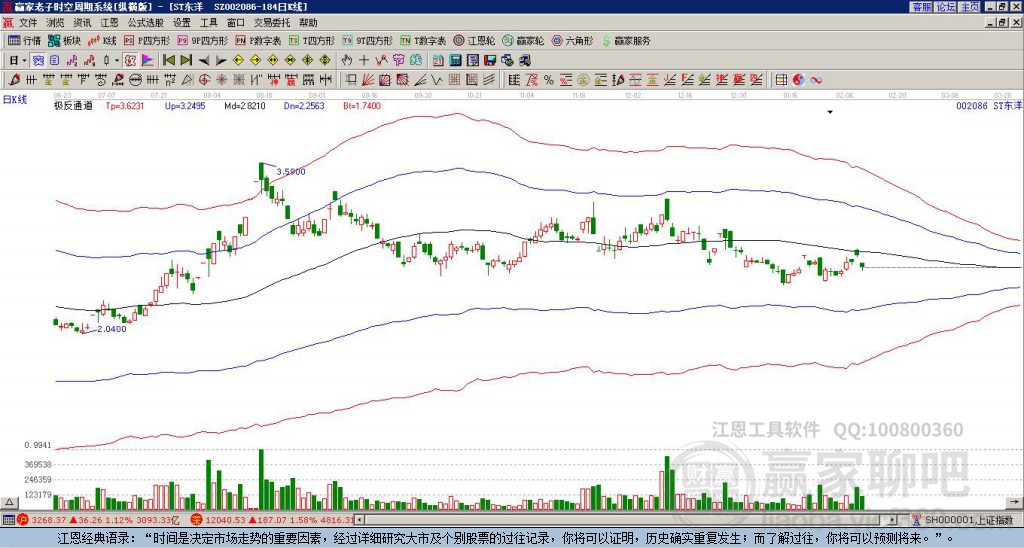1024x548 pixels.
Task: Open the 文件 menu
Action: [28, 23]
